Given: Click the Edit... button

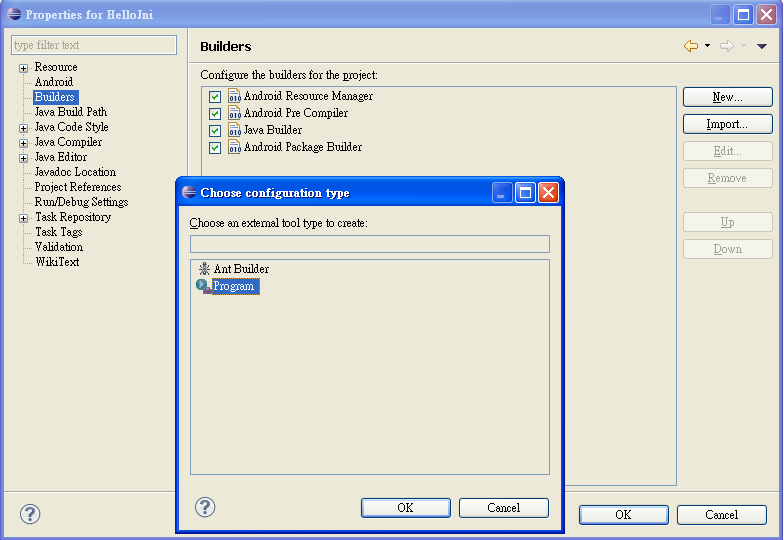Looking at the screenshot, I should click(728, 151).
